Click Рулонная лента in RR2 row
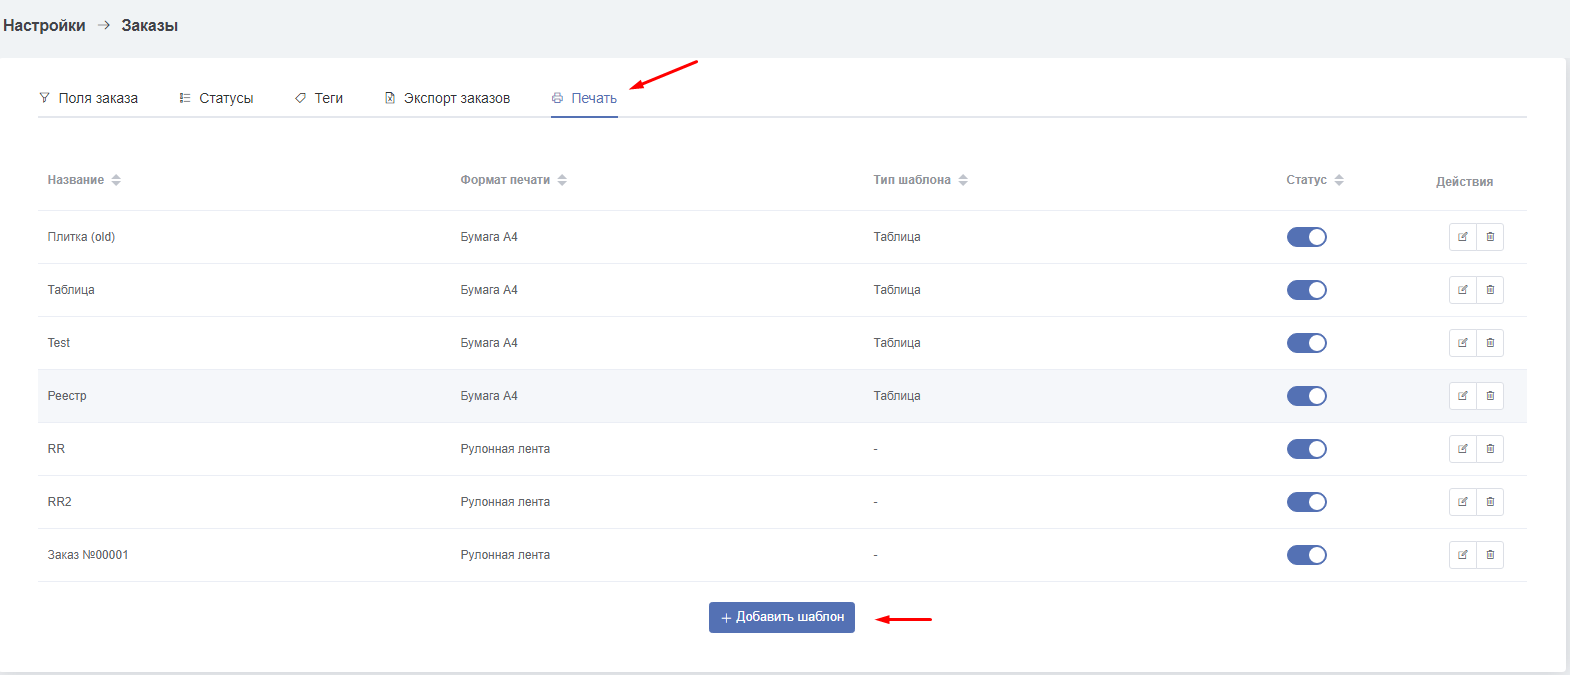Screen dimensions: 1570x675 tap(505, 502)
